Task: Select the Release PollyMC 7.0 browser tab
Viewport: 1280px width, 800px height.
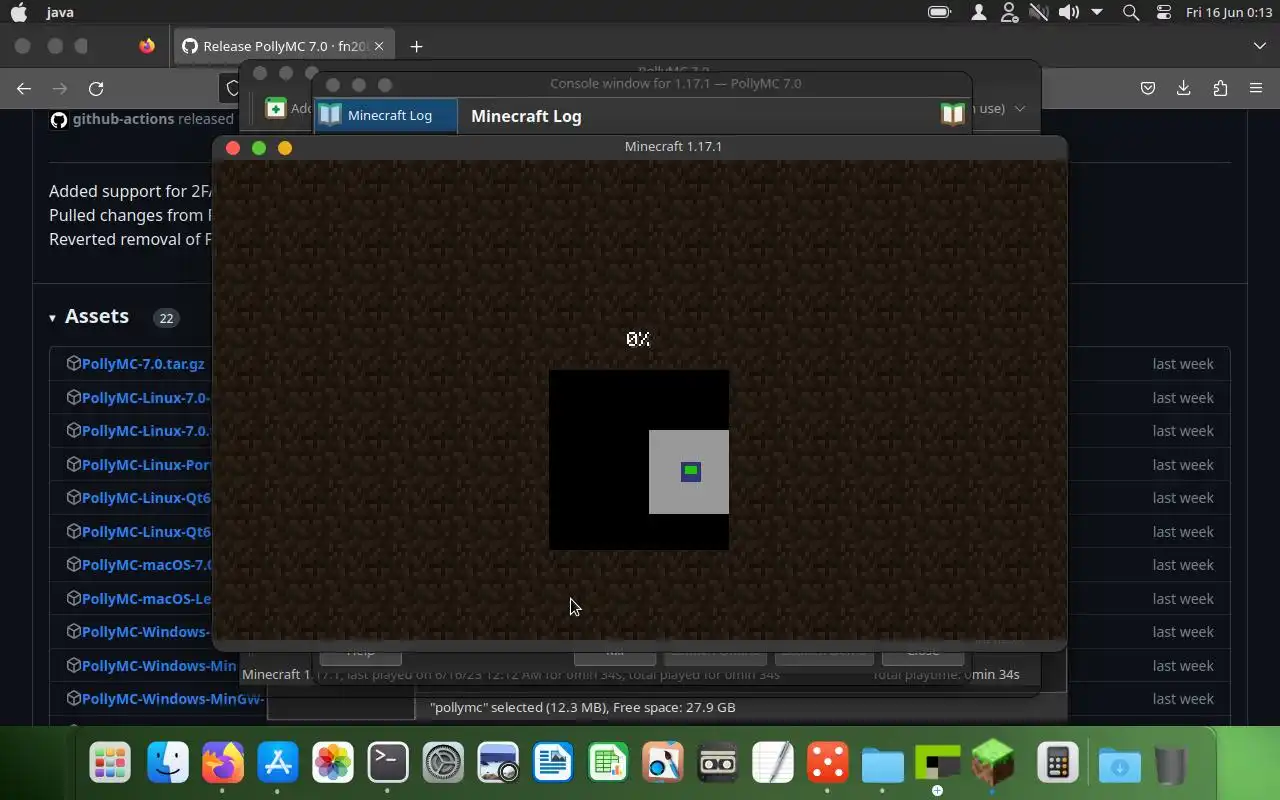Action: coord(285,46)
